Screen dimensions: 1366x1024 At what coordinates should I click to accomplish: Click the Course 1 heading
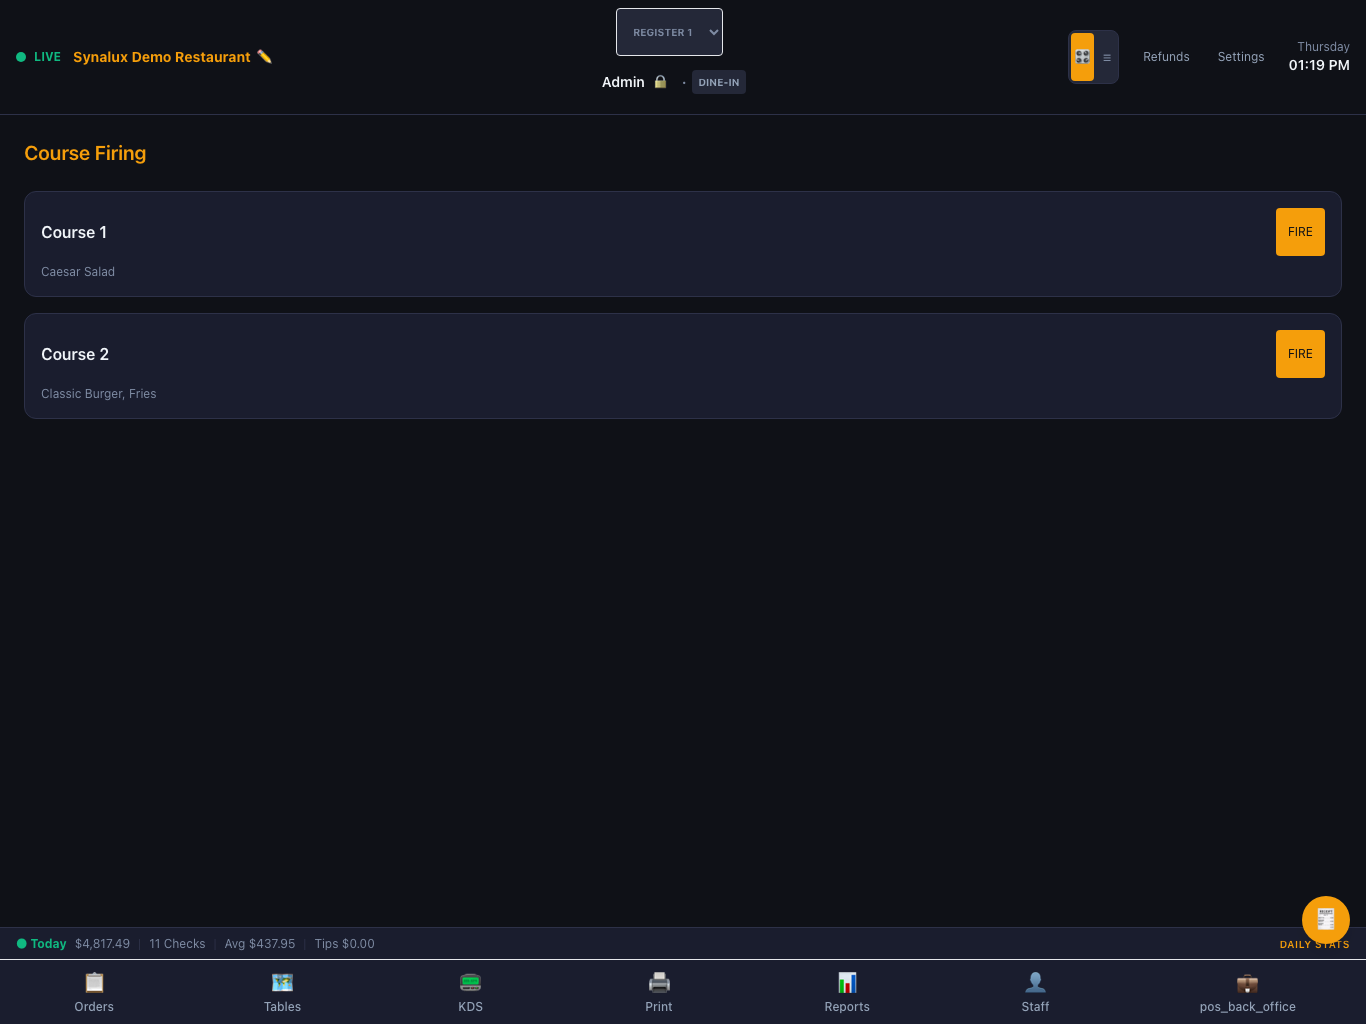[x=74, y=232]
